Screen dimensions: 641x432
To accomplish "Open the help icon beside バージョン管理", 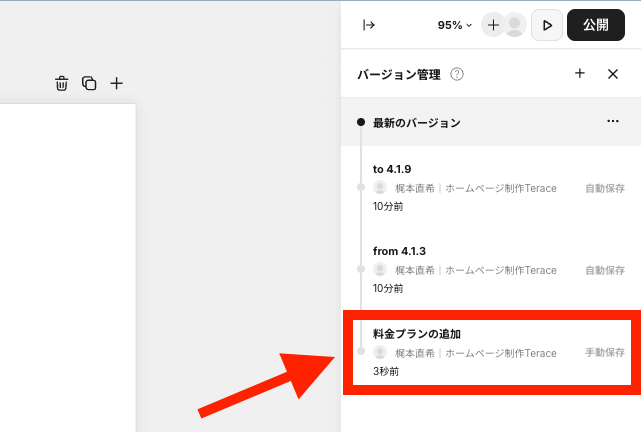I will click(457, 74).
